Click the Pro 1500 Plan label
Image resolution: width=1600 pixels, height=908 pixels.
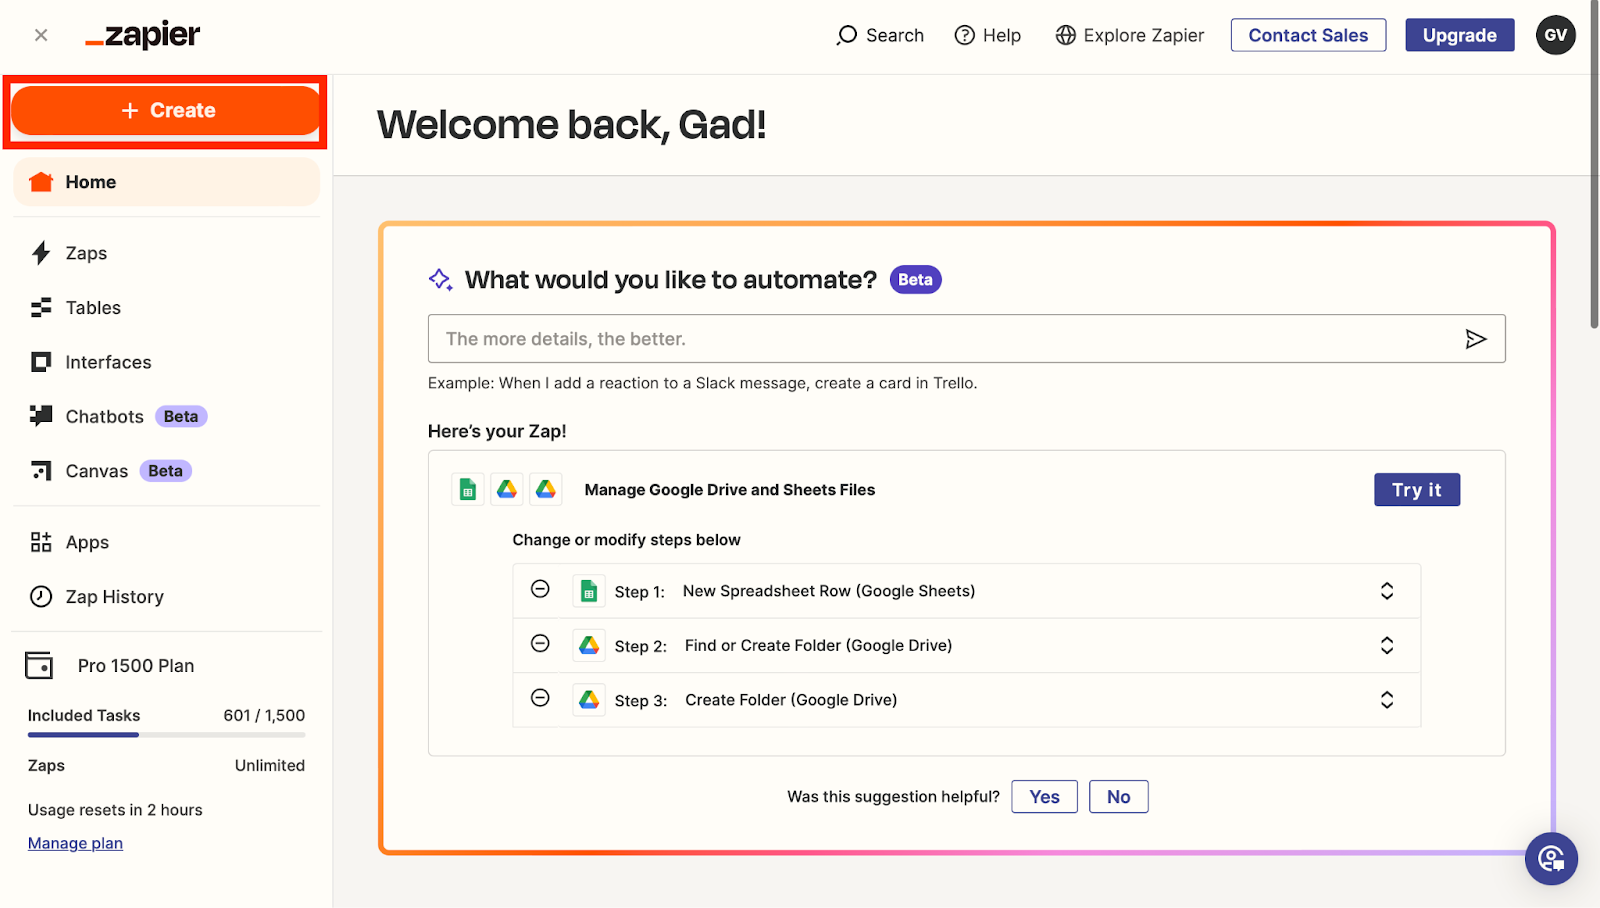(x=136, y=666)
